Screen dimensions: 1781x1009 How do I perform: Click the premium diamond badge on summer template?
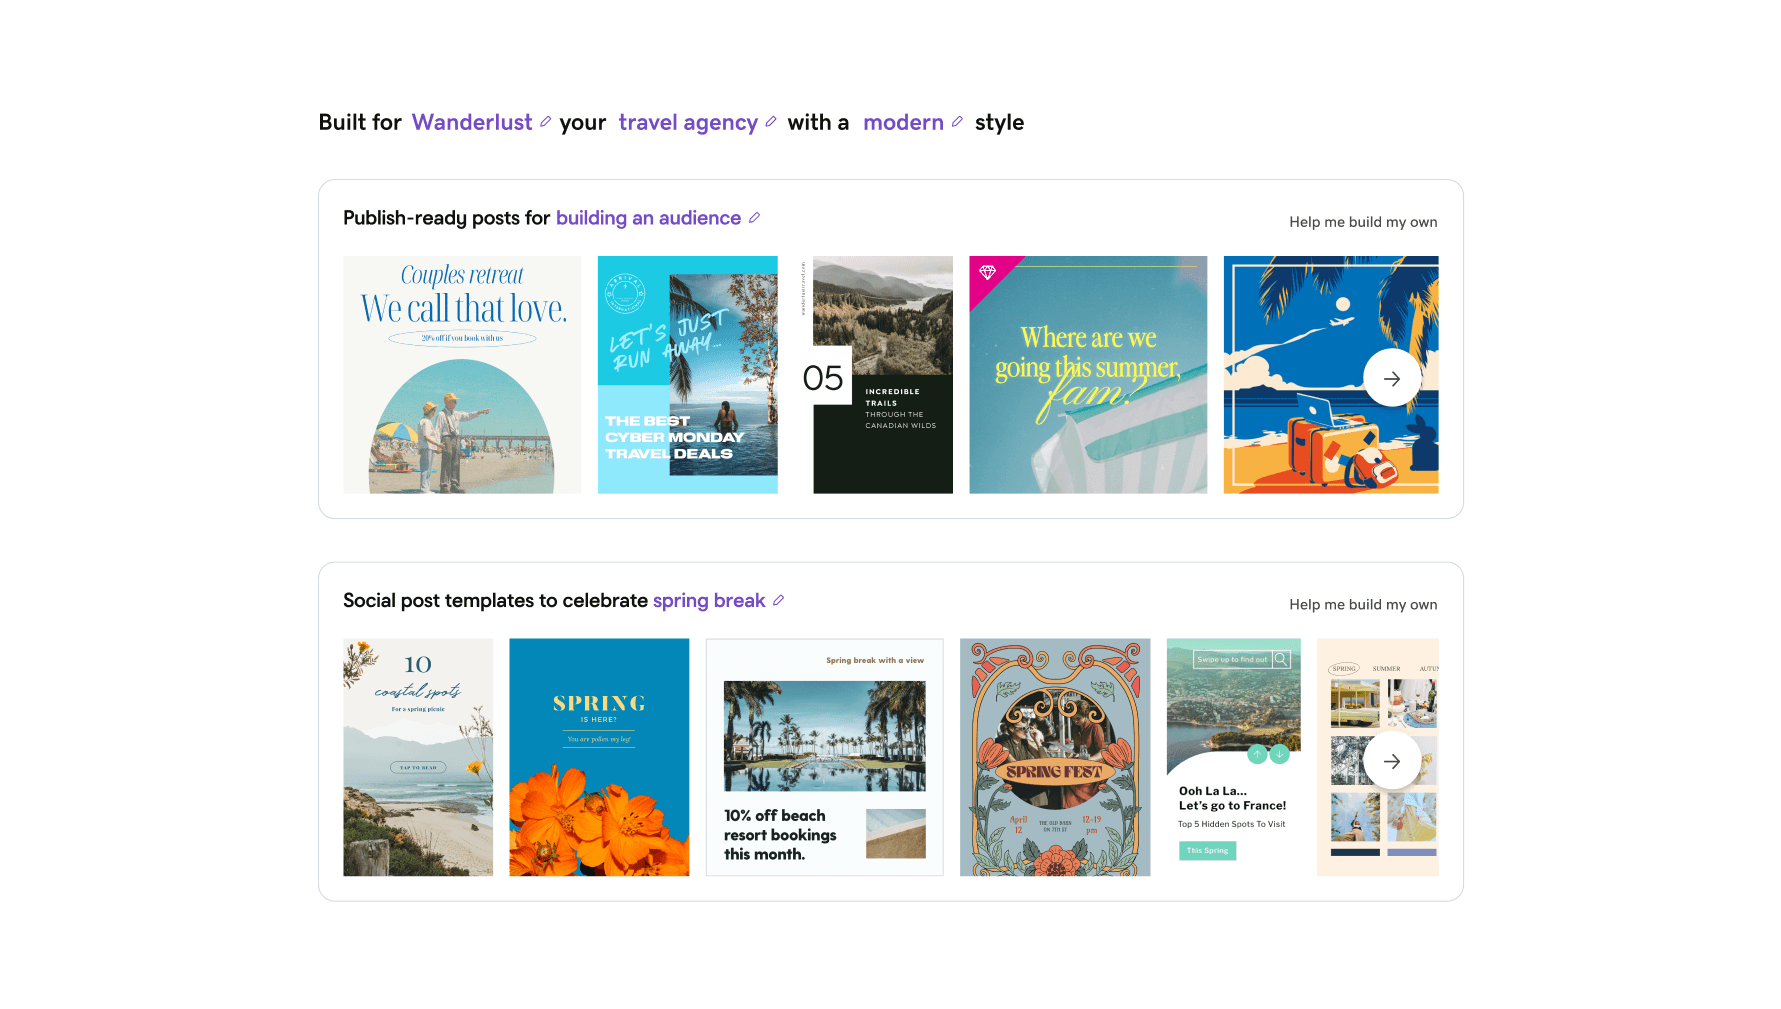click(987, 272)
